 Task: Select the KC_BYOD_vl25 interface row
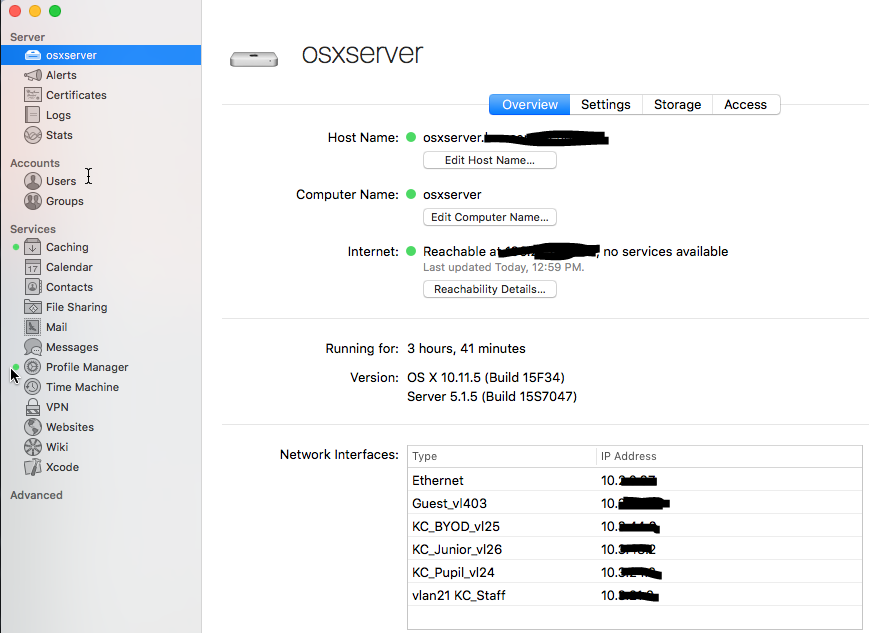pos(635,526)
